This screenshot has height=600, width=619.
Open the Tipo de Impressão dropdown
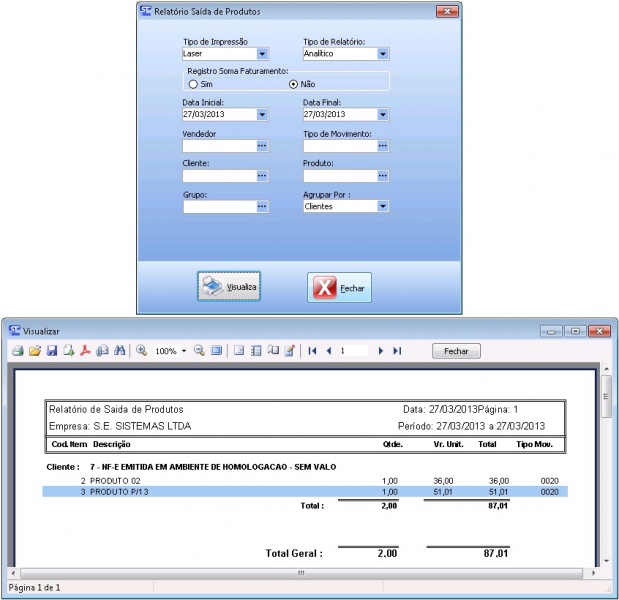click(x=262, y=54)
